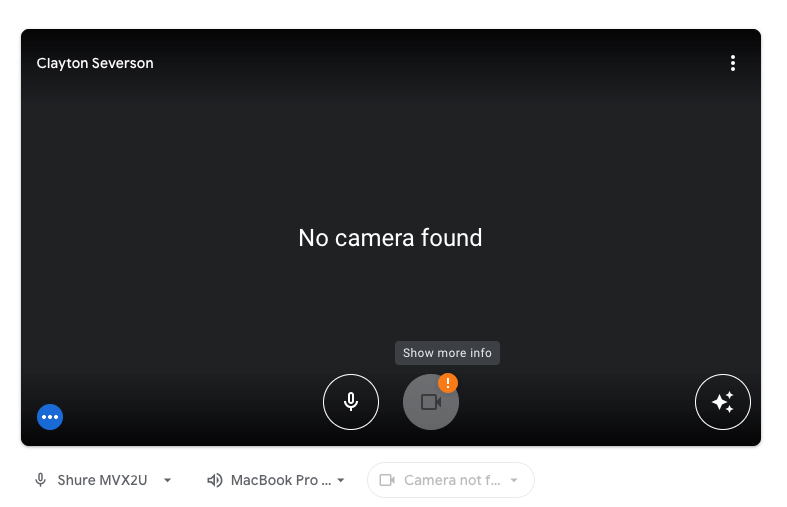Click the arrow next to Shure MVX2U
This screenshot has height=507, width=787.
tap(168, 480)
